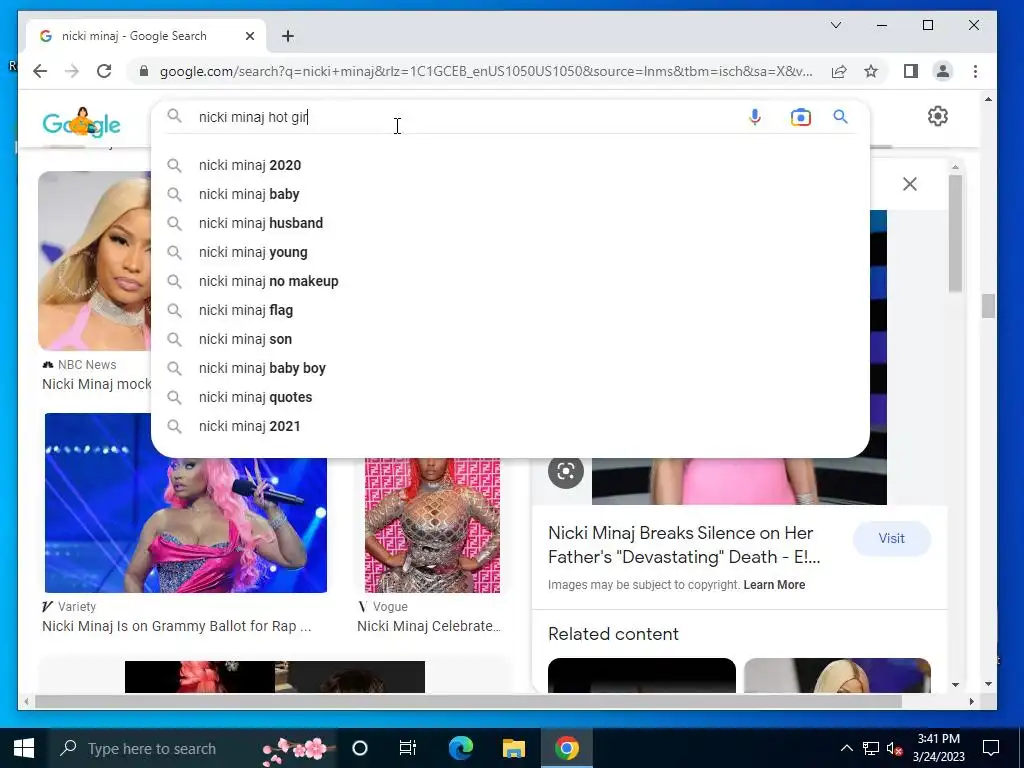The height and width of the screenshot is (768, 1024).
Task: Open the taskbar clock and date
Action: point(938,748)
